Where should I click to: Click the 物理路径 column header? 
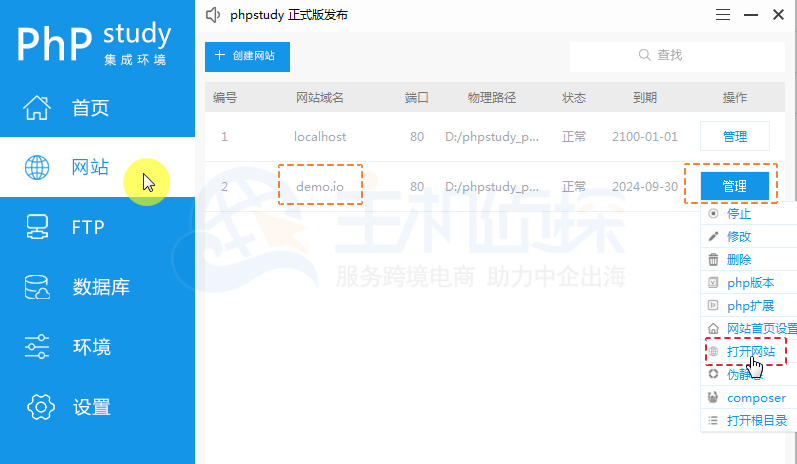pyautogui.click(x=492, y=98)
